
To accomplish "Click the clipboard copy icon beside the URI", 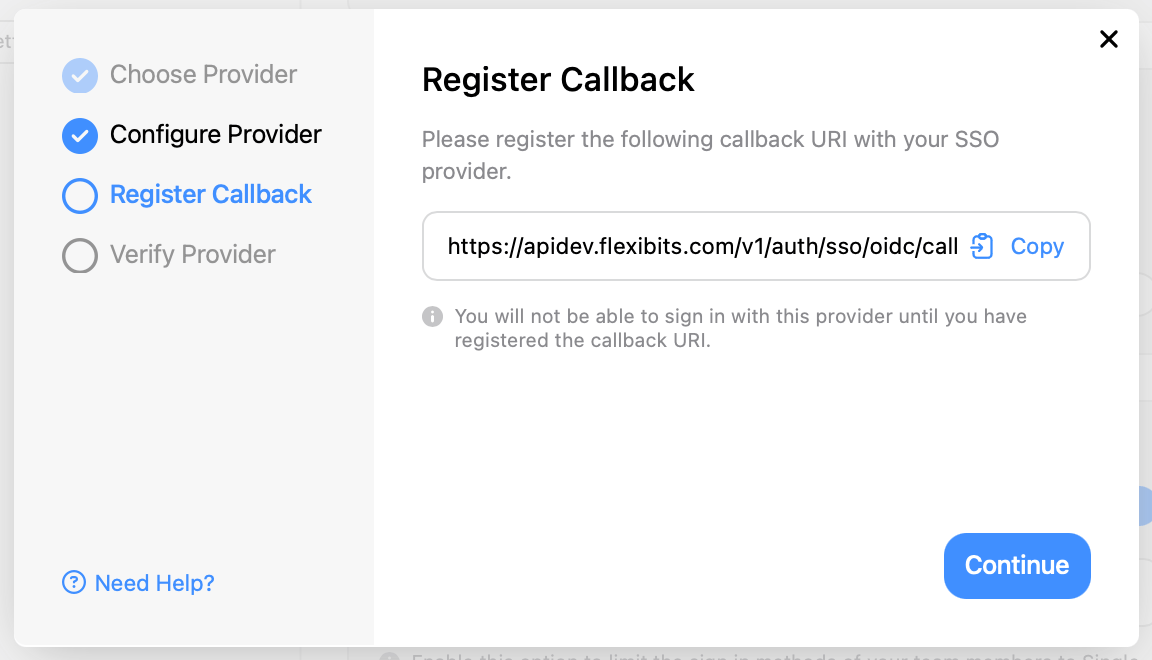I will (x=981, y=246).
